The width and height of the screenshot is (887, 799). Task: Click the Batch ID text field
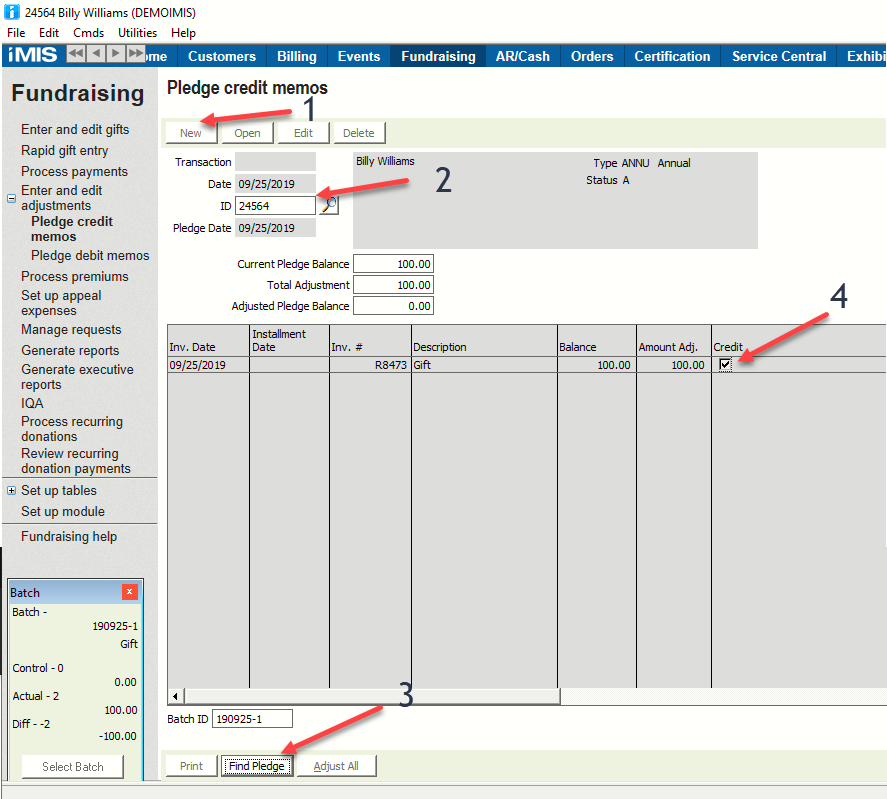[x=252, y=718]
